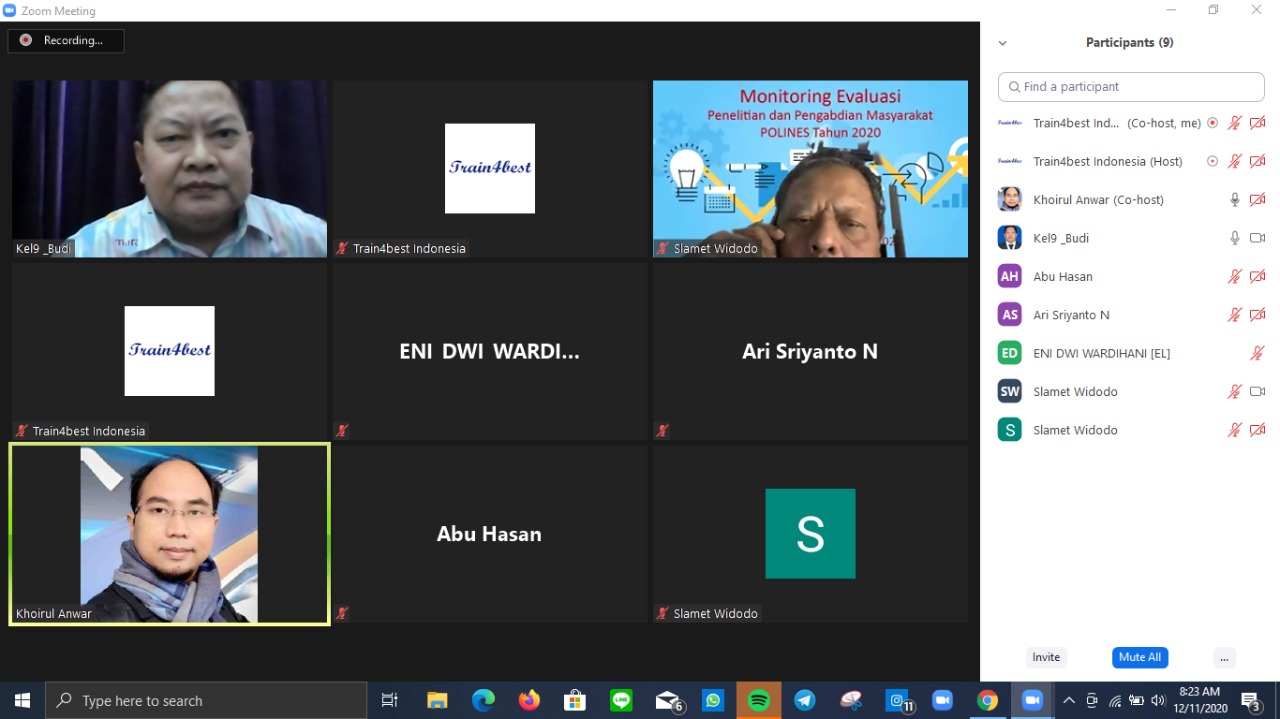Select Ari Sriyanto N in participants list
The width and height of the screenshot is (1280, 719).
click(x=1071, y=315)
